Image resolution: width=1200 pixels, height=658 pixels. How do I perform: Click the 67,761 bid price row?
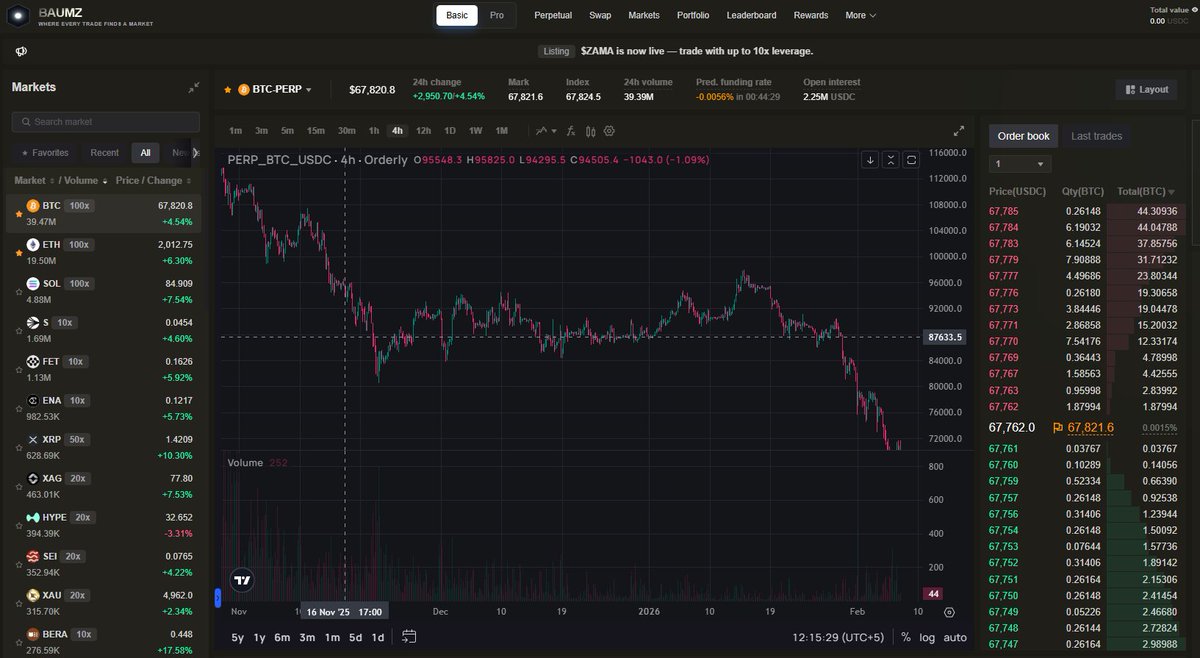[x=1084, y=449]
